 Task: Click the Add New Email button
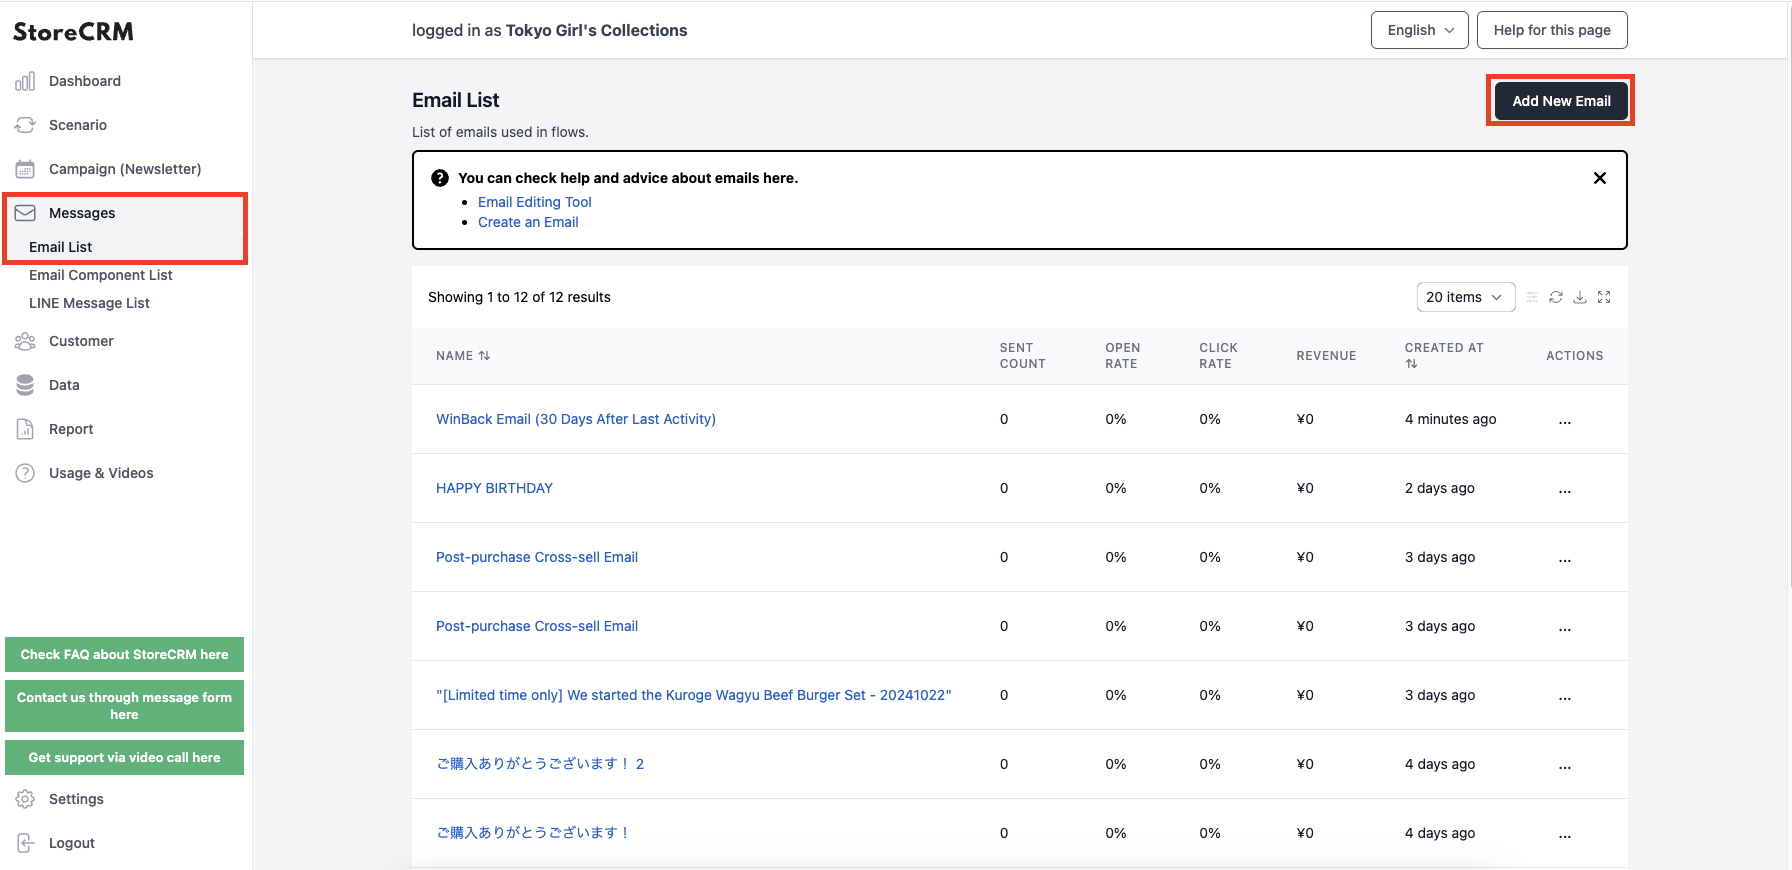pos(1561,101)
